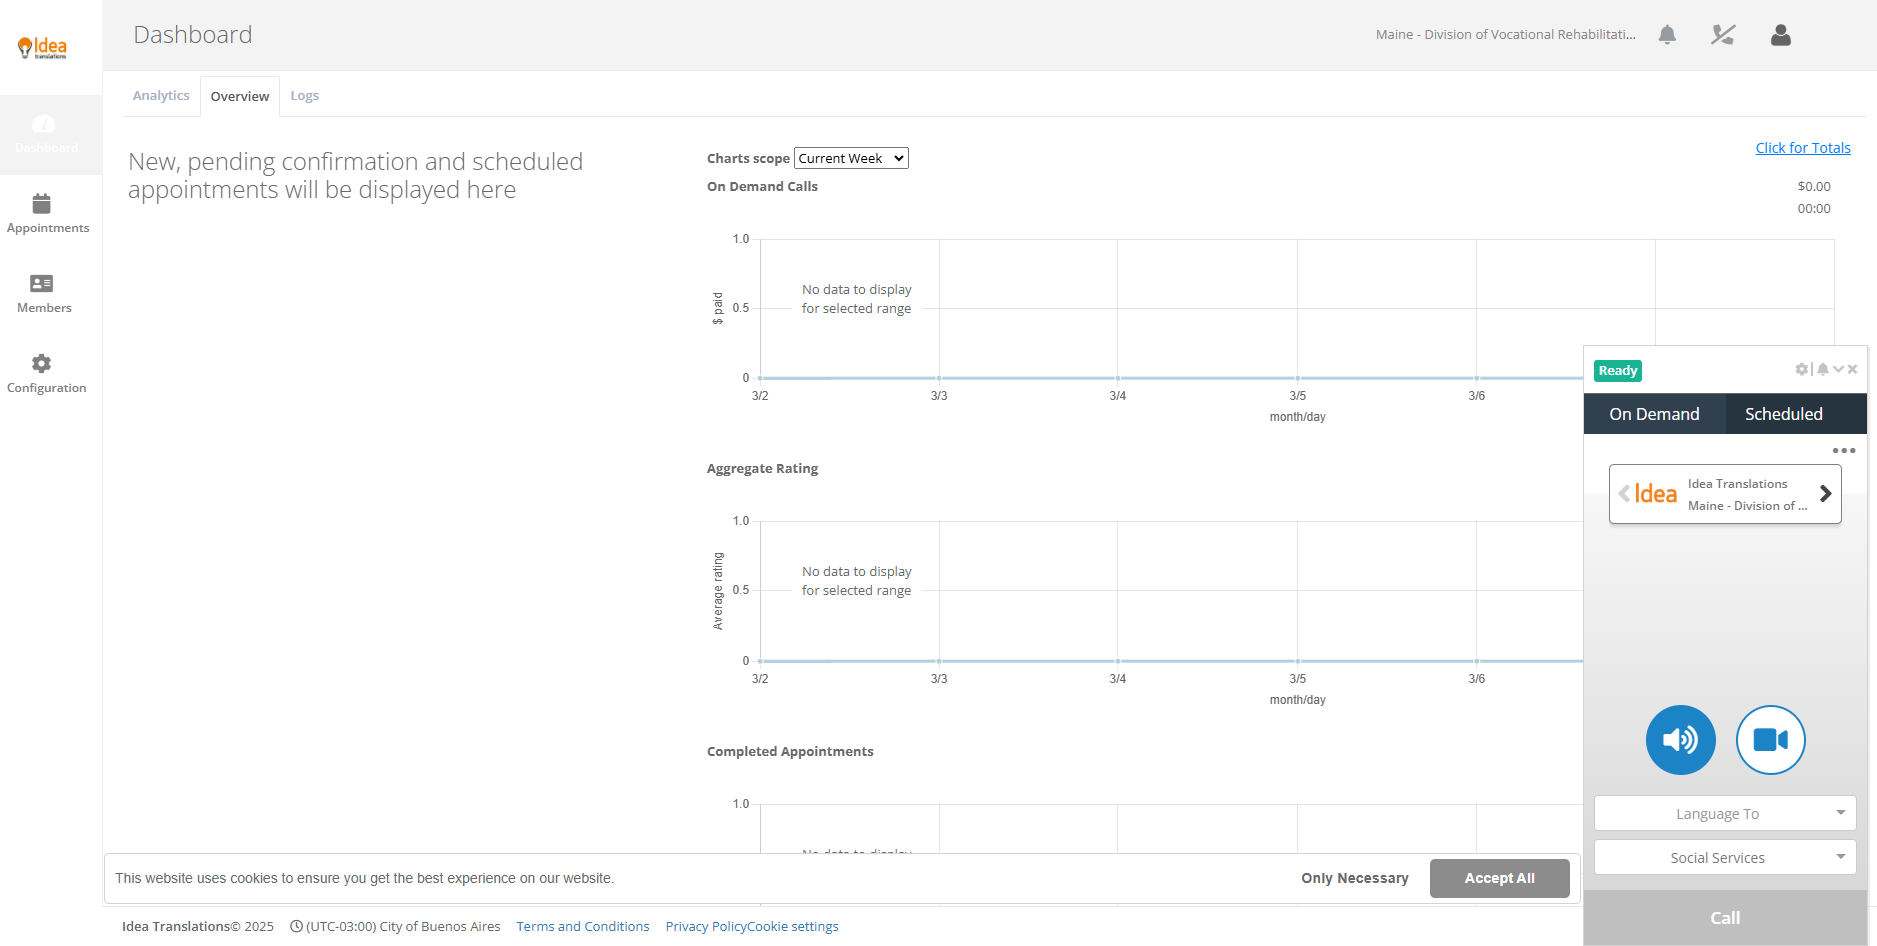Open the user profile icon menu
This screenshot has height=946, width=1877.
pyautogui.click(x=1780, y=35)
